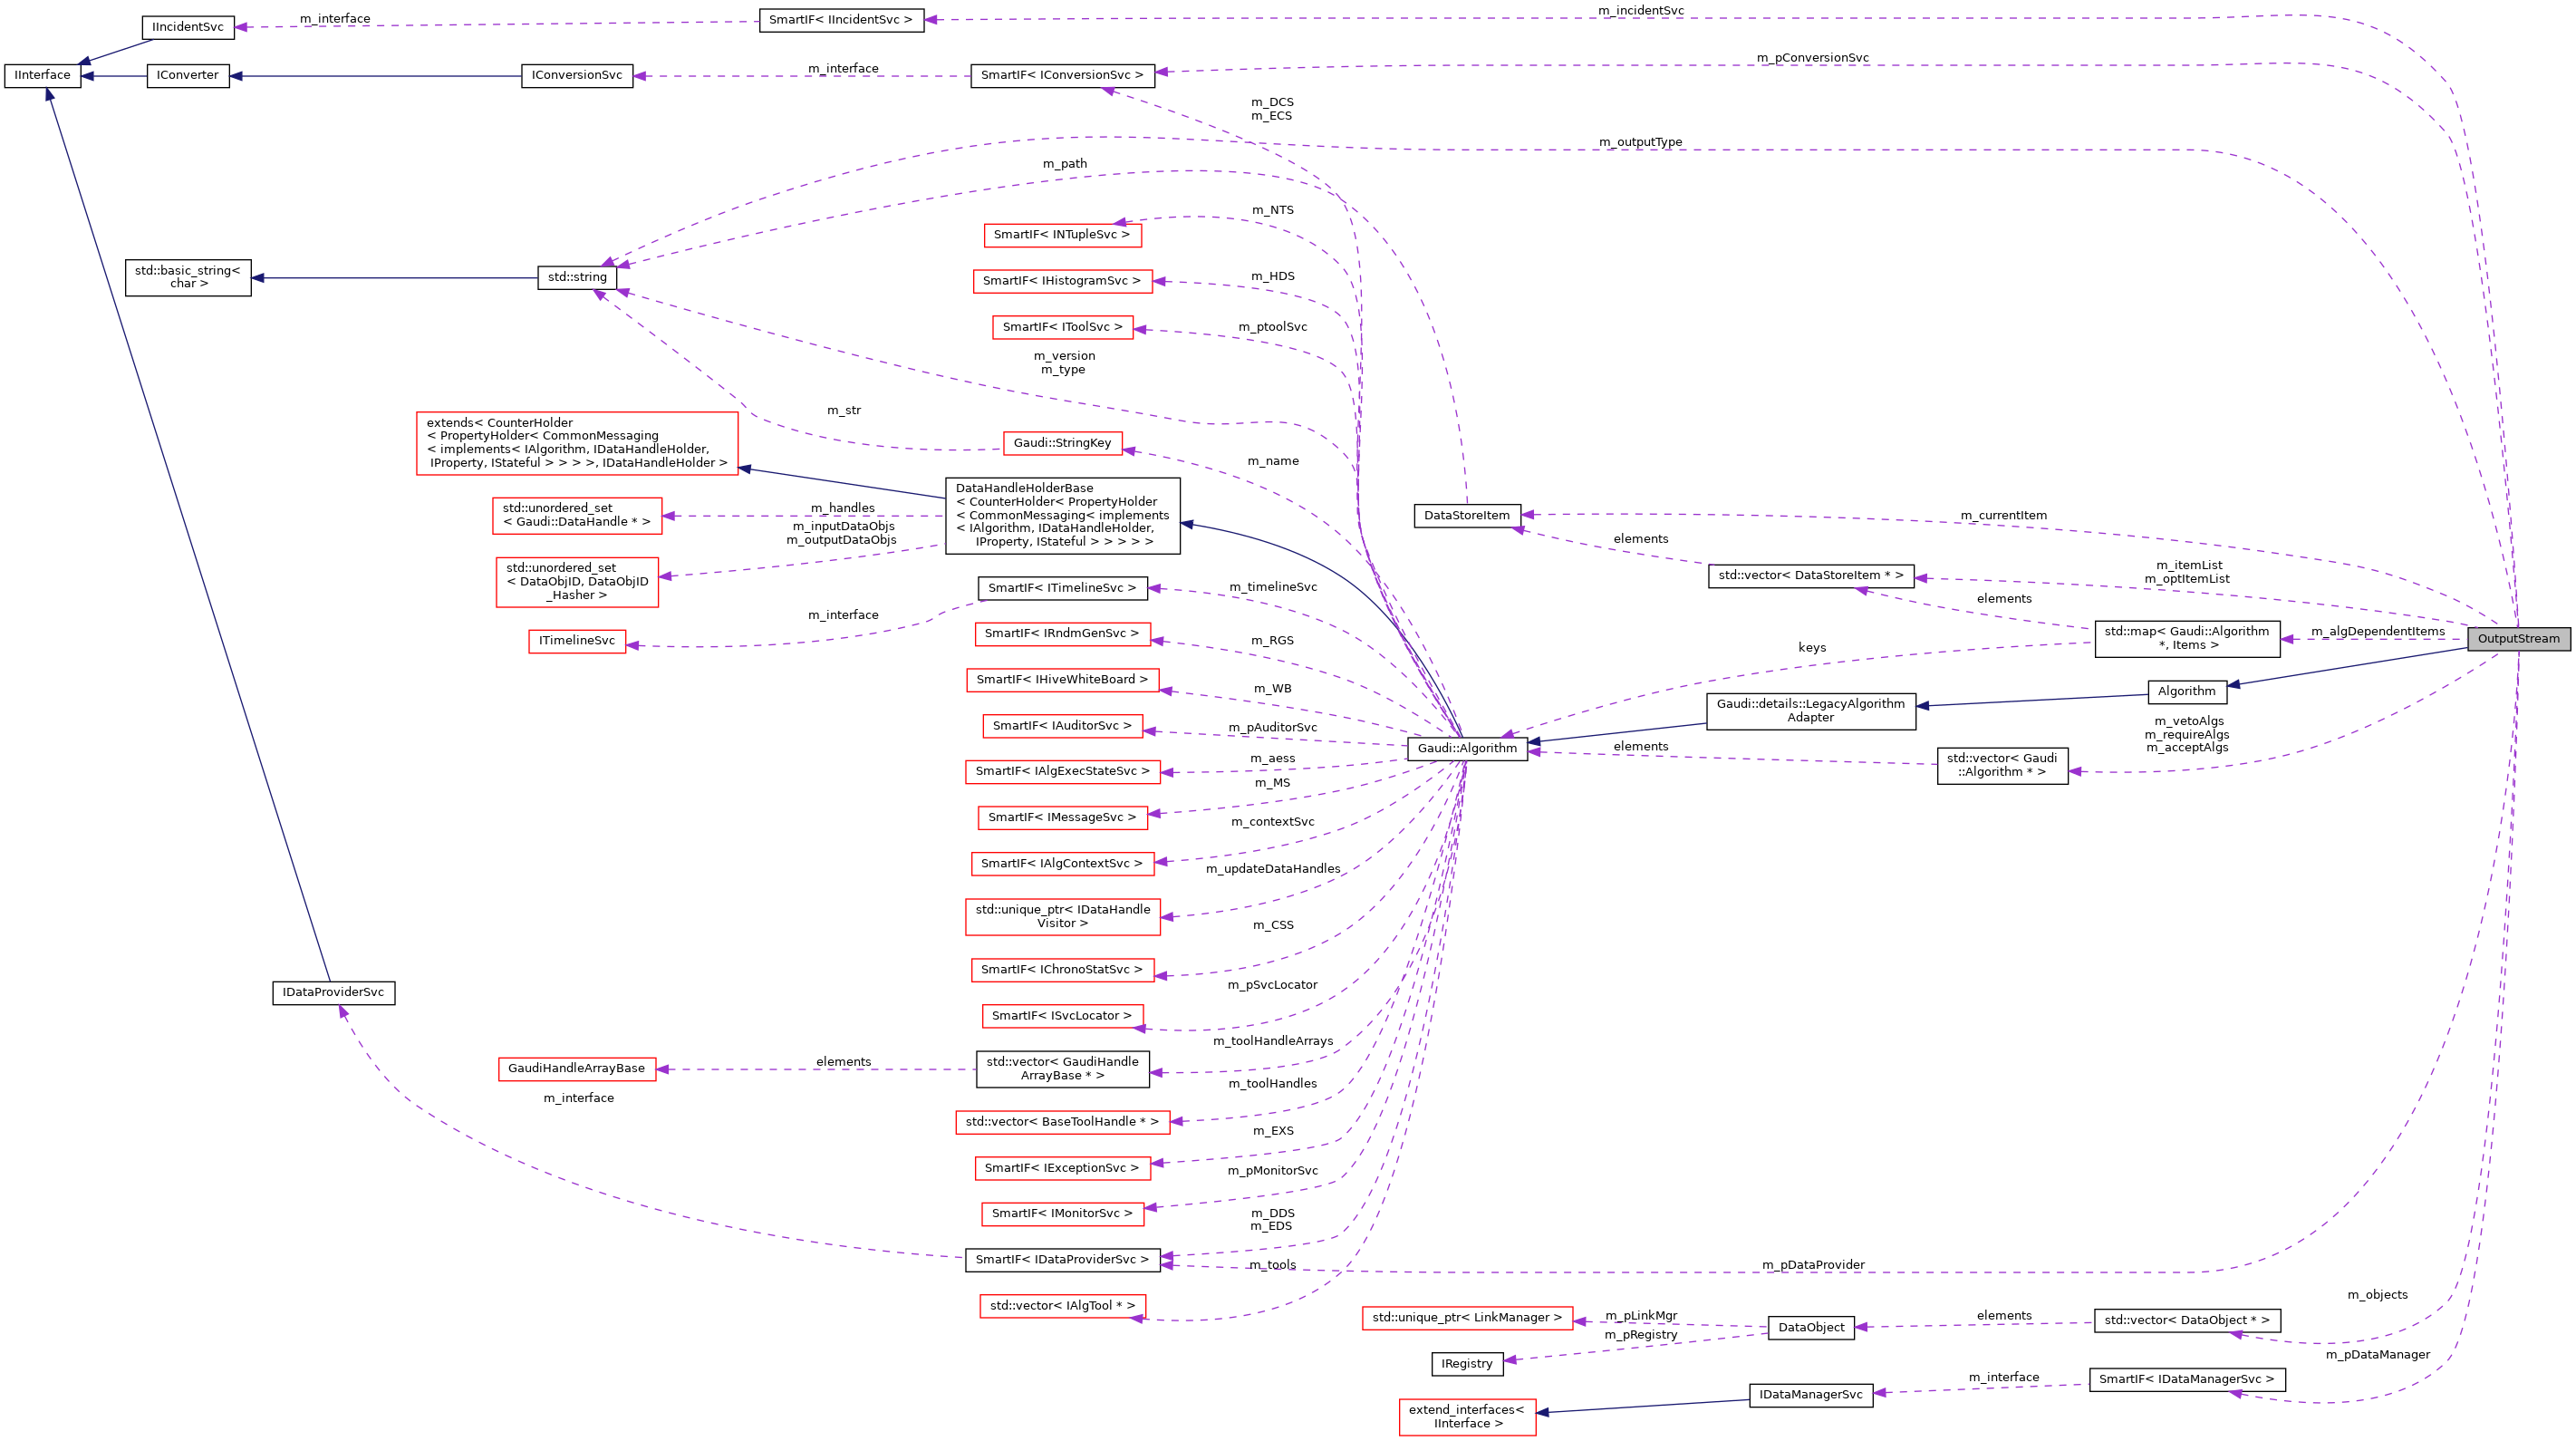Open the DataObject node documentation
Image resolution: width=2576 pixels, height=1441 pixels.
pos(1811,1328)
